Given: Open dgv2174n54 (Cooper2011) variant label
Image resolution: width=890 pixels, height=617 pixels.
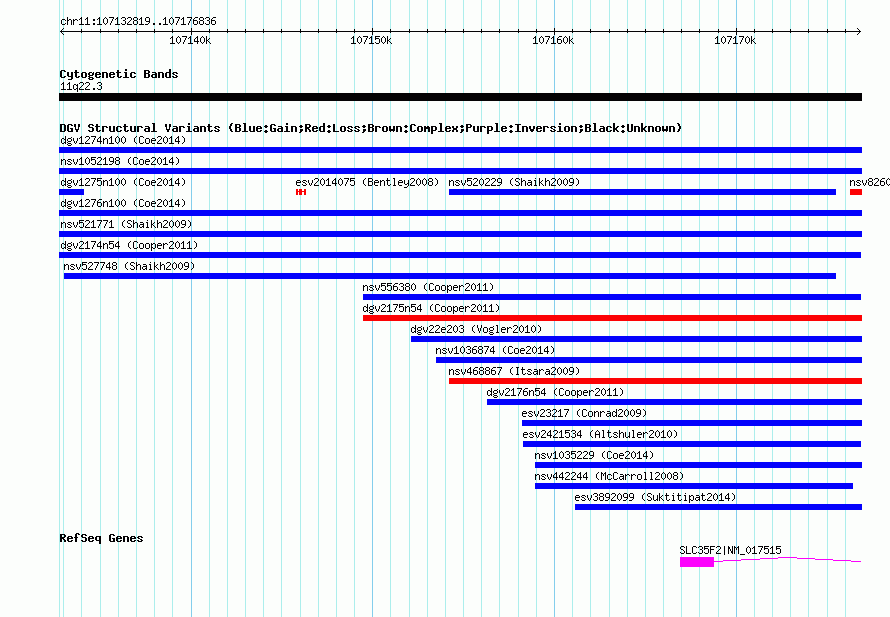Looking at the screenshot, I should coord(129,245).
